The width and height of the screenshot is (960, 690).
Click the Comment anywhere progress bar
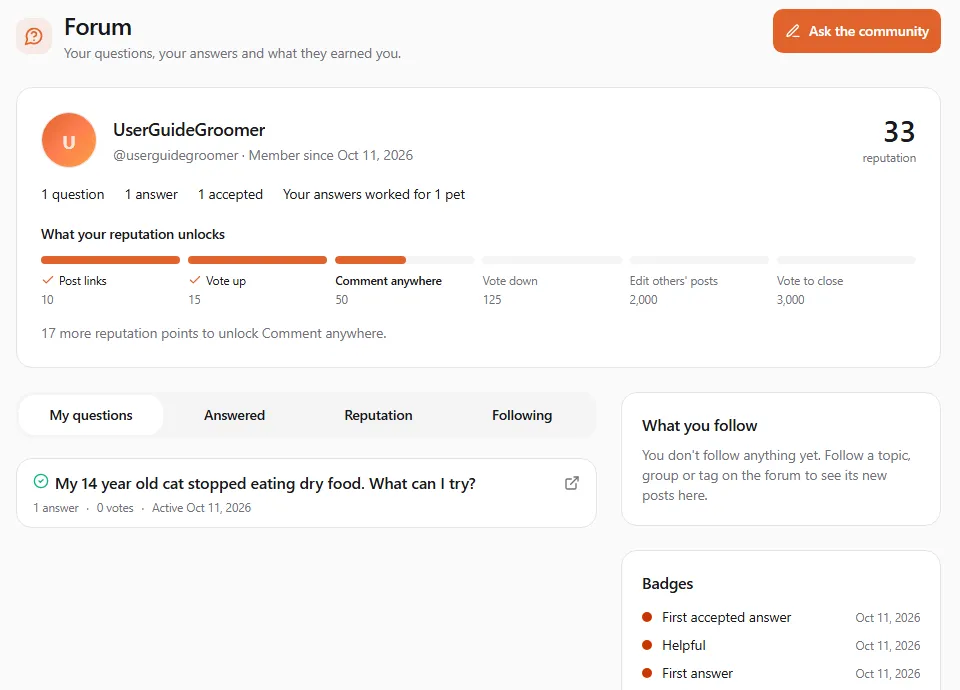pos(405,260)
